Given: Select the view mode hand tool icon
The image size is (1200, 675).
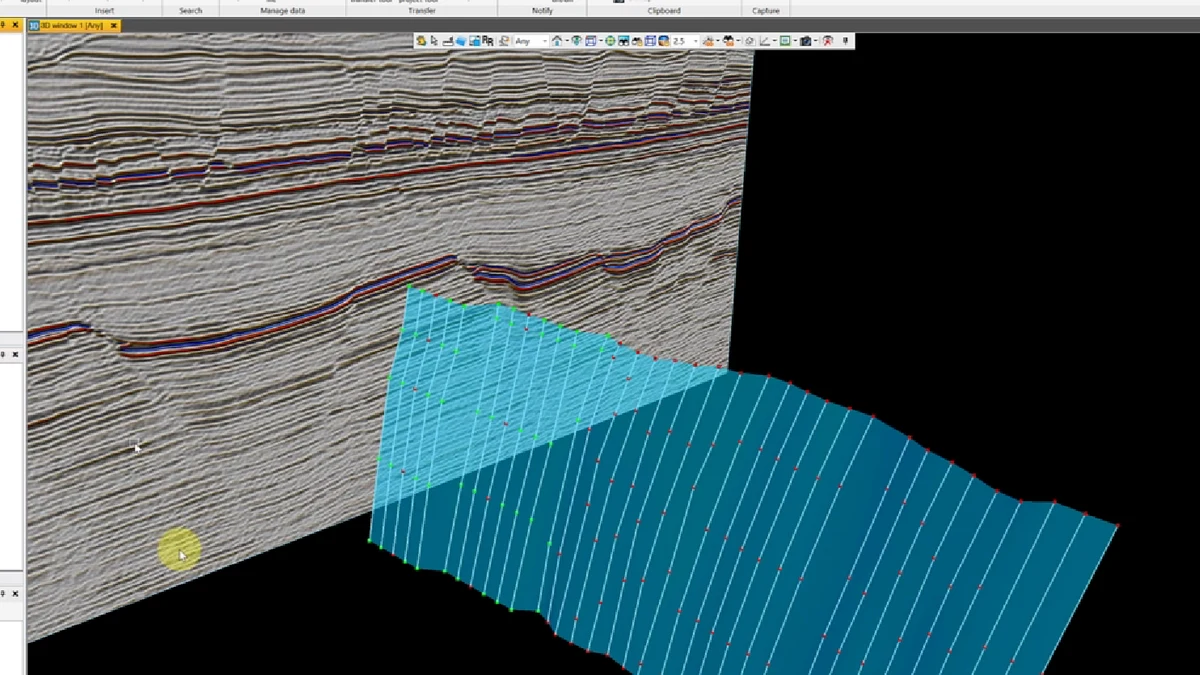Looking at the screenshot, I should tap(421, 41).
